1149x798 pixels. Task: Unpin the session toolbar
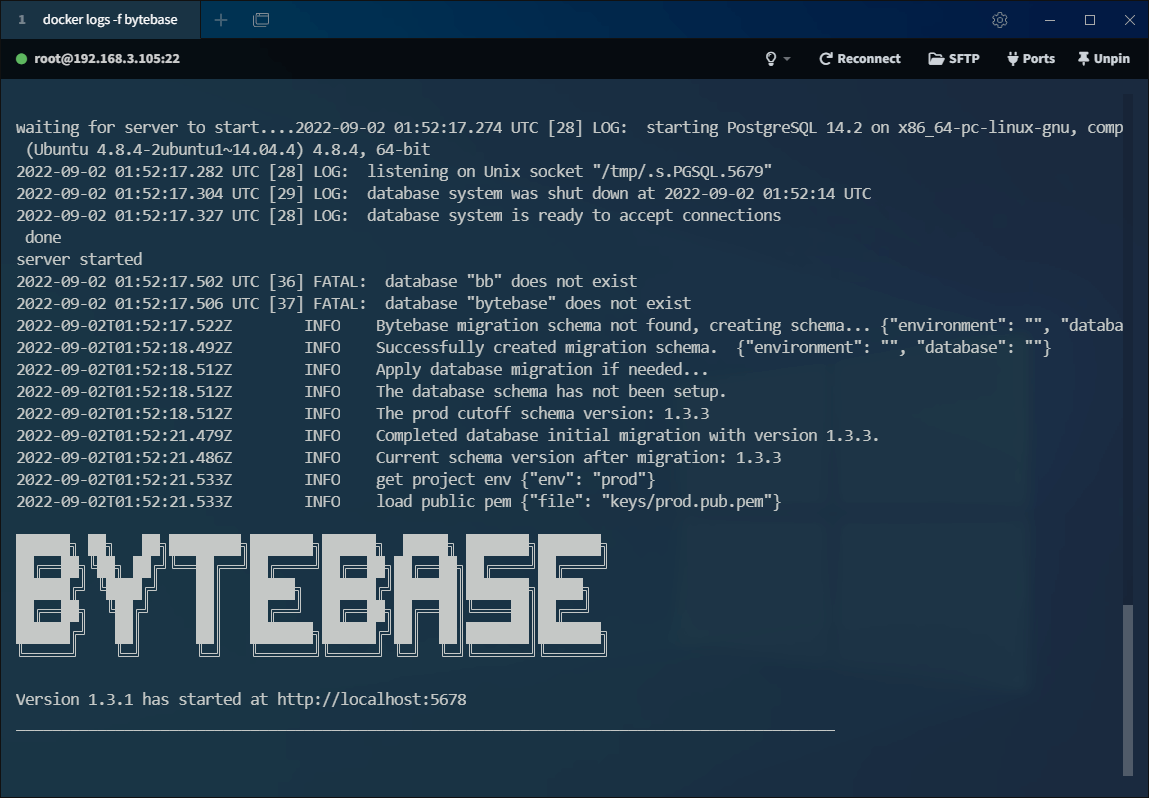(x=1103, y=59)
